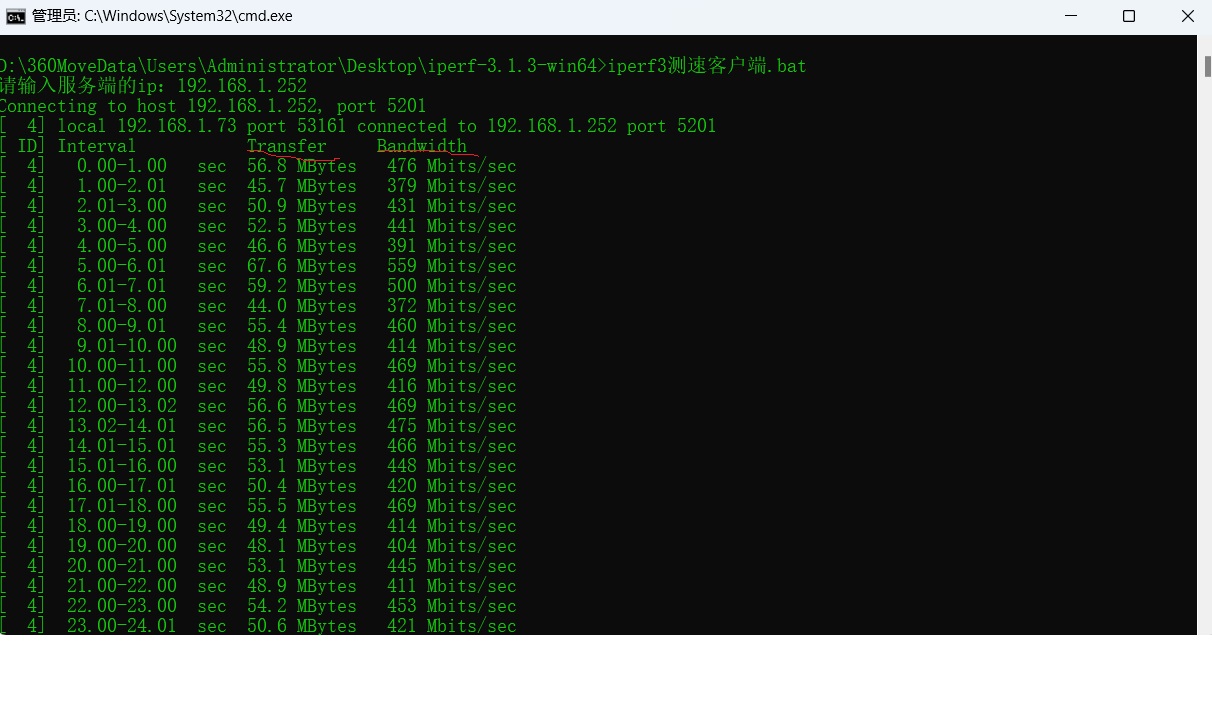Click the 372 Mbits/sec bandwidth reading

pyautogui.click(x=452, y=306)
